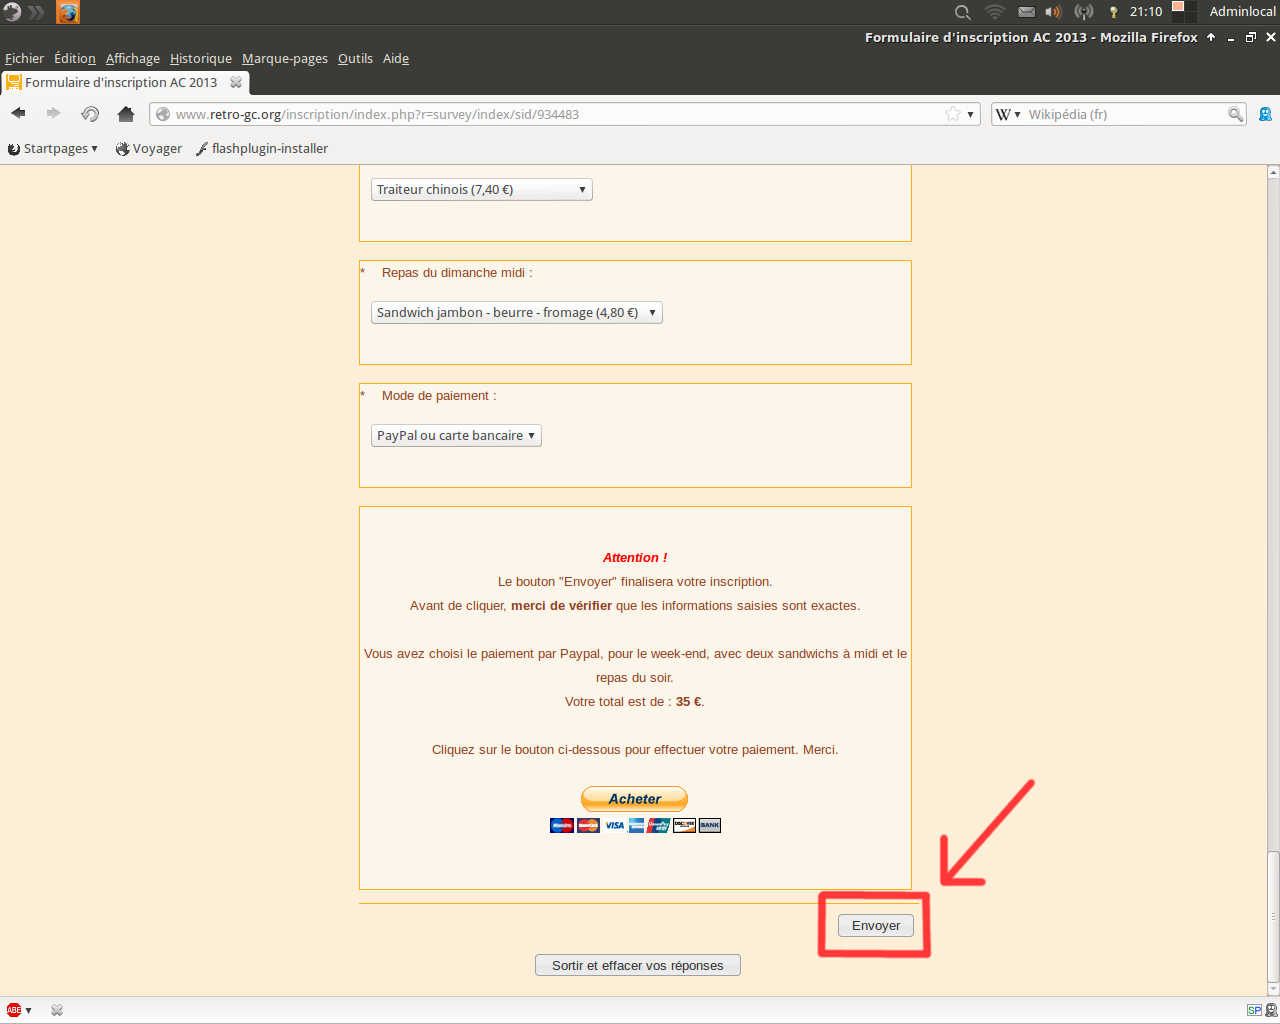Open the Startpages bookmark folder
The width and height of the screenshot is (1280, 1024).
[54, 149]
